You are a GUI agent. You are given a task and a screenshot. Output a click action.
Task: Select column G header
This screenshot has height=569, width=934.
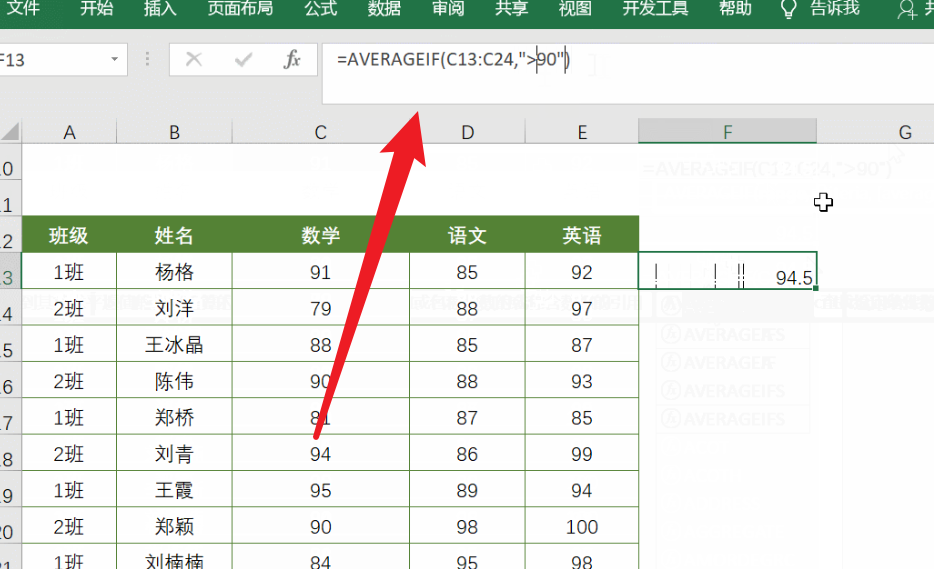876,132
